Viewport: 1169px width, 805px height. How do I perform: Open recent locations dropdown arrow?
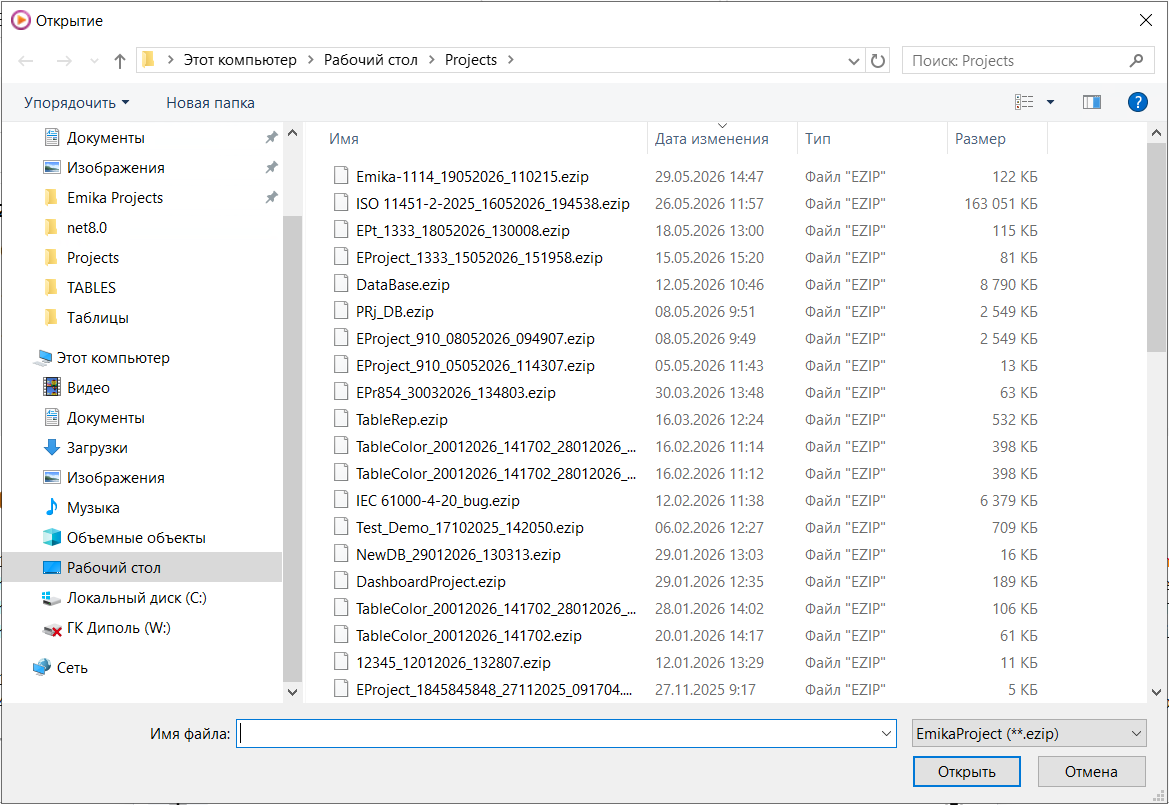(94, 61)
